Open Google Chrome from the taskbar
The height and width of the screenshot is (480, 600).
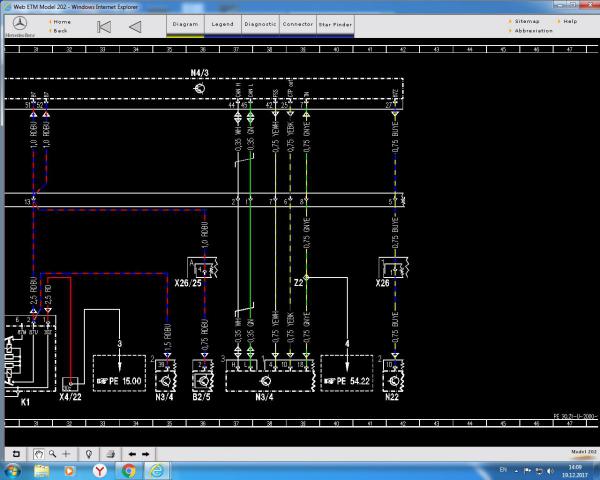(x=128, y=470)
